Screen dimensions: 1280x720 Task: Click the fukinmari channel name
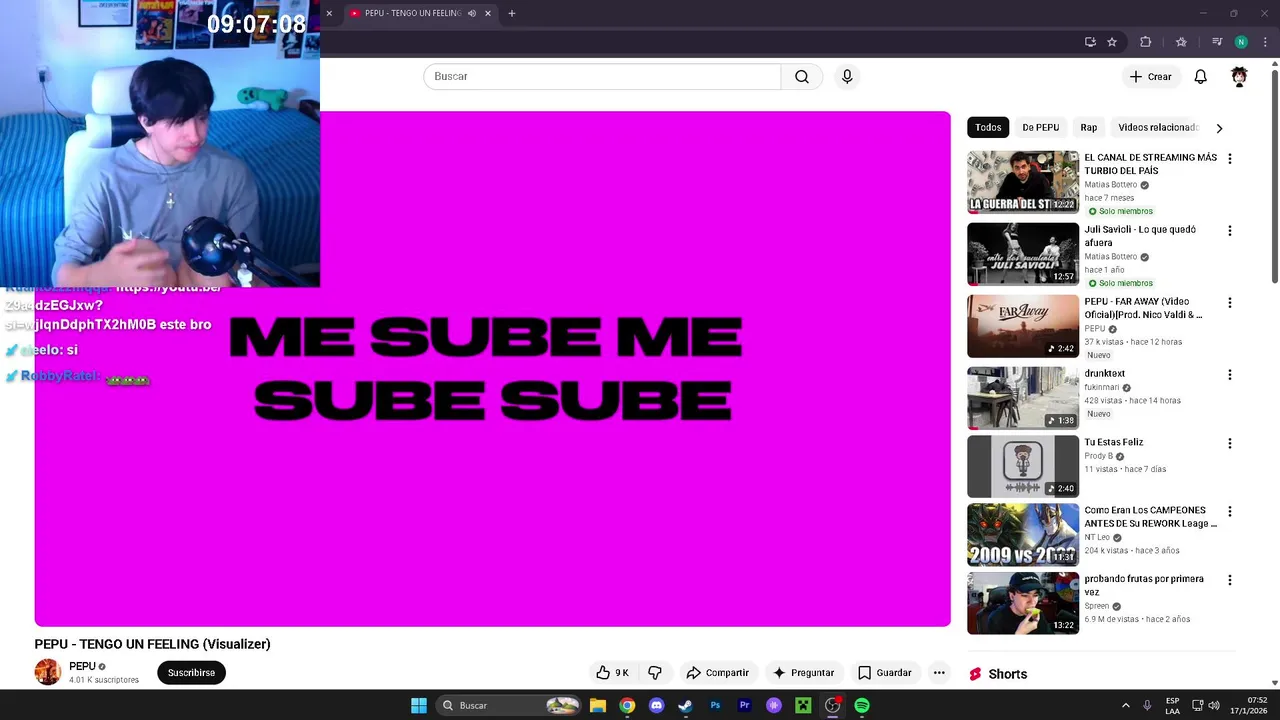coord(1102,388)
